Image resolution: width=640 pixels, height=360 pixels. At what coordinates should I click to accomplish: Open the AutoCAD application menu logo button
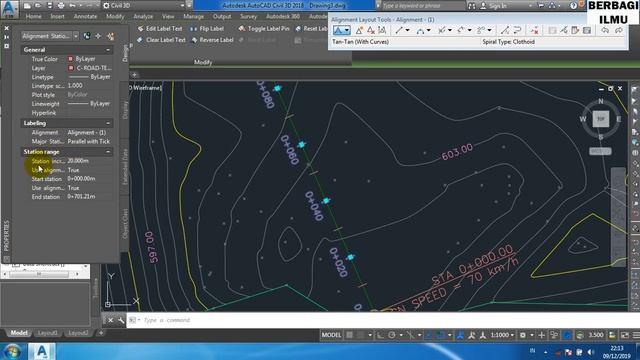pos(10,8)
